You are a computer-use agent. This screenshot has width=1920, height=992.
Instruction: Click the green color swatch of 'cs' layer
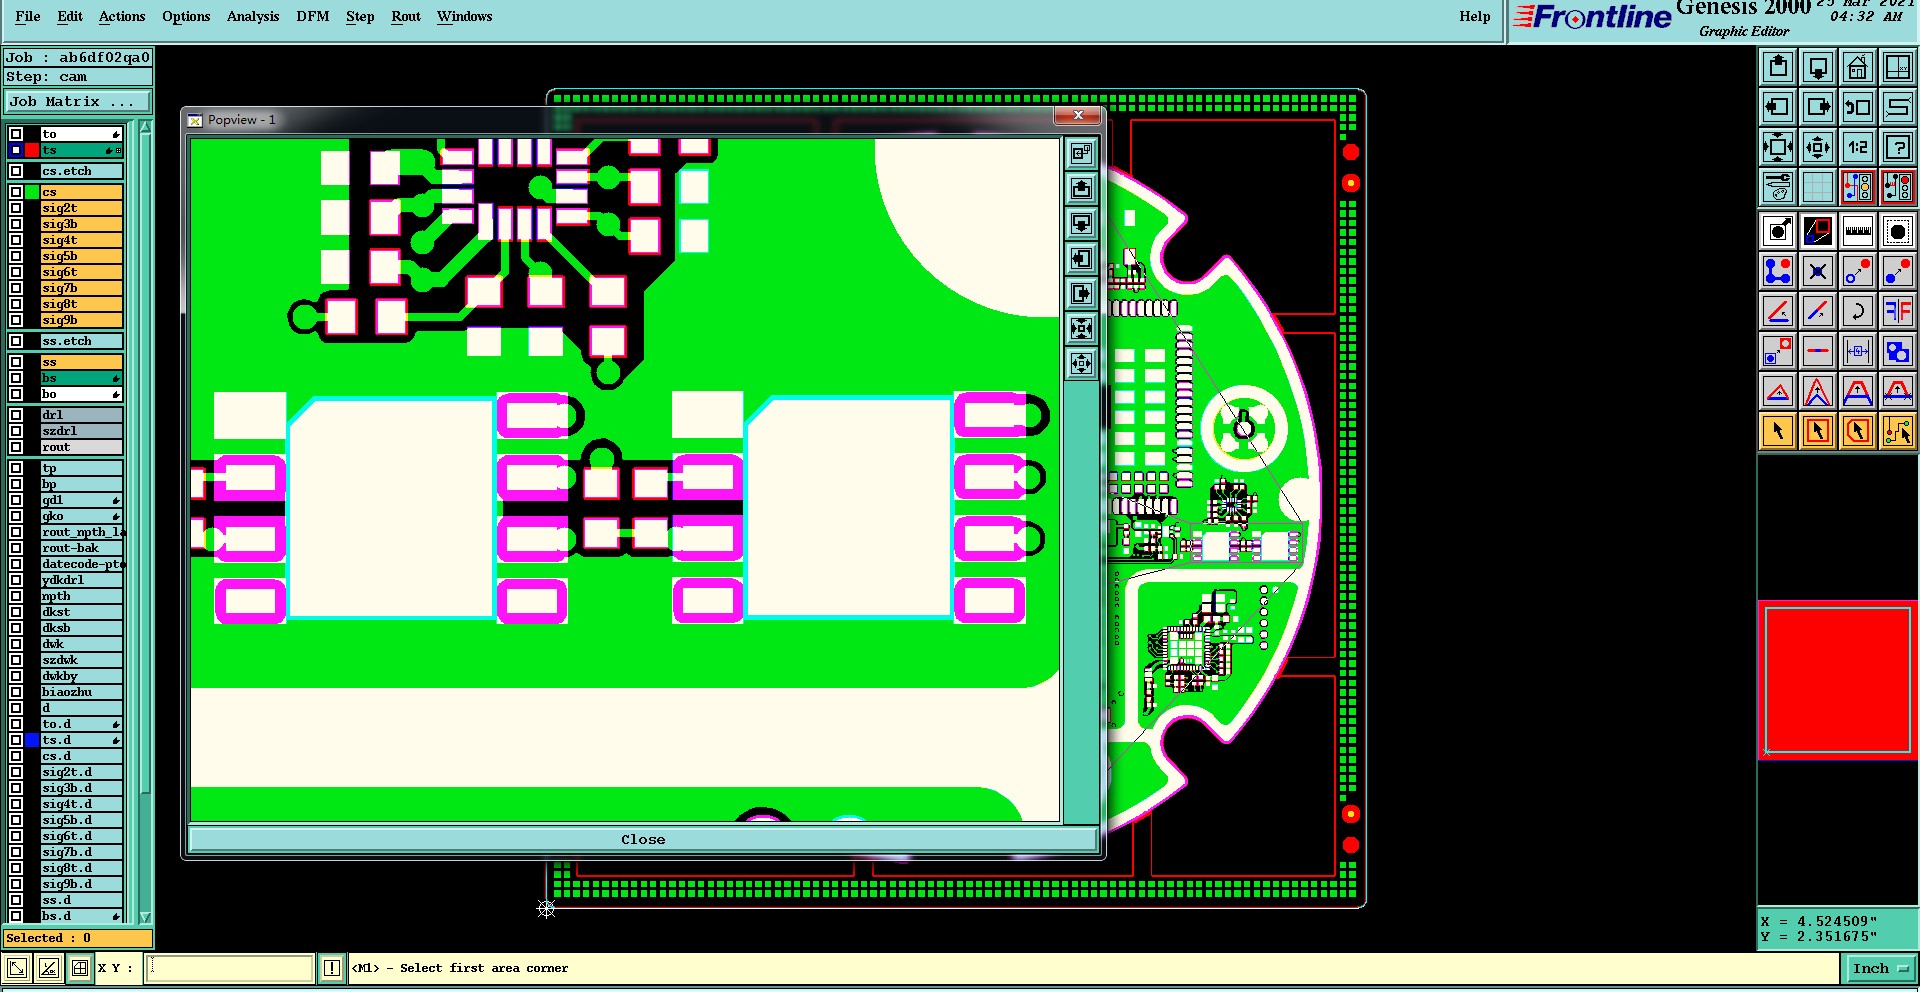(32, 192)
